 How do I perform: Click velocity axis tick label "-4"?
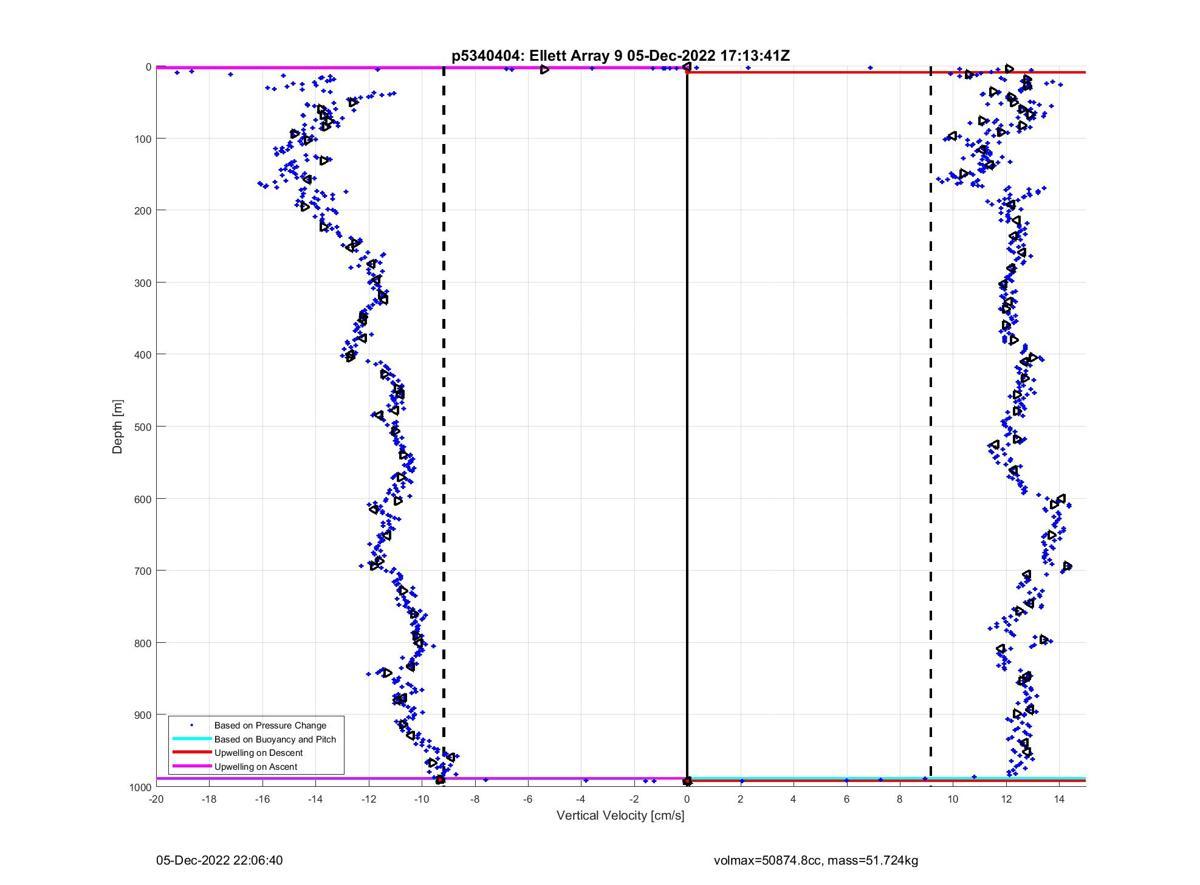pyautogui.click(x=581, y=799)
